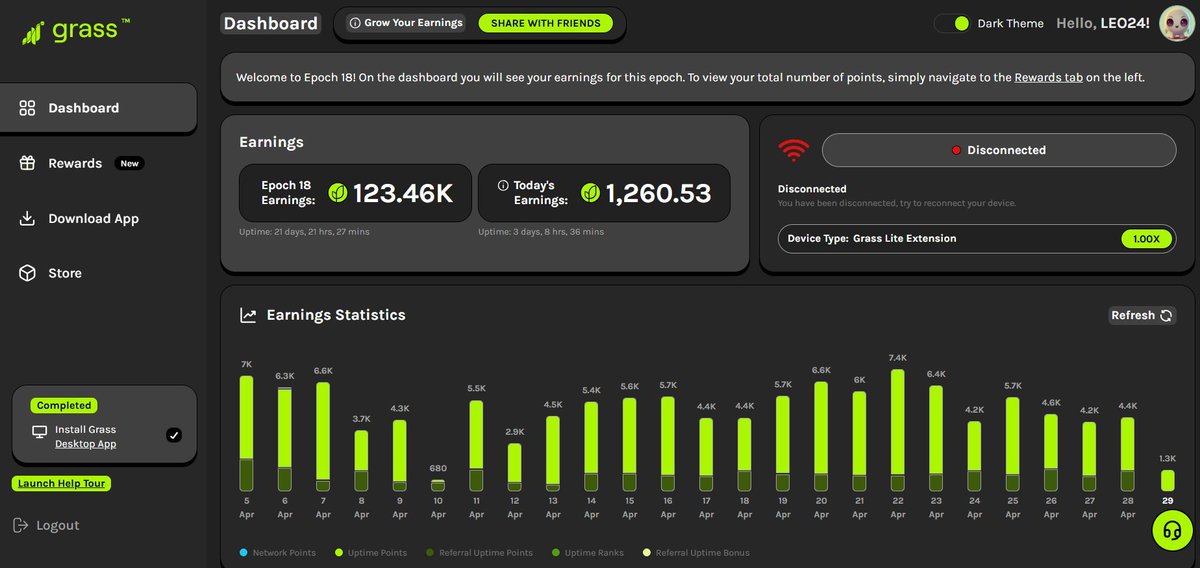Toggle the Dark Theme switch
1200x568 pixels.
coord(952,23)
